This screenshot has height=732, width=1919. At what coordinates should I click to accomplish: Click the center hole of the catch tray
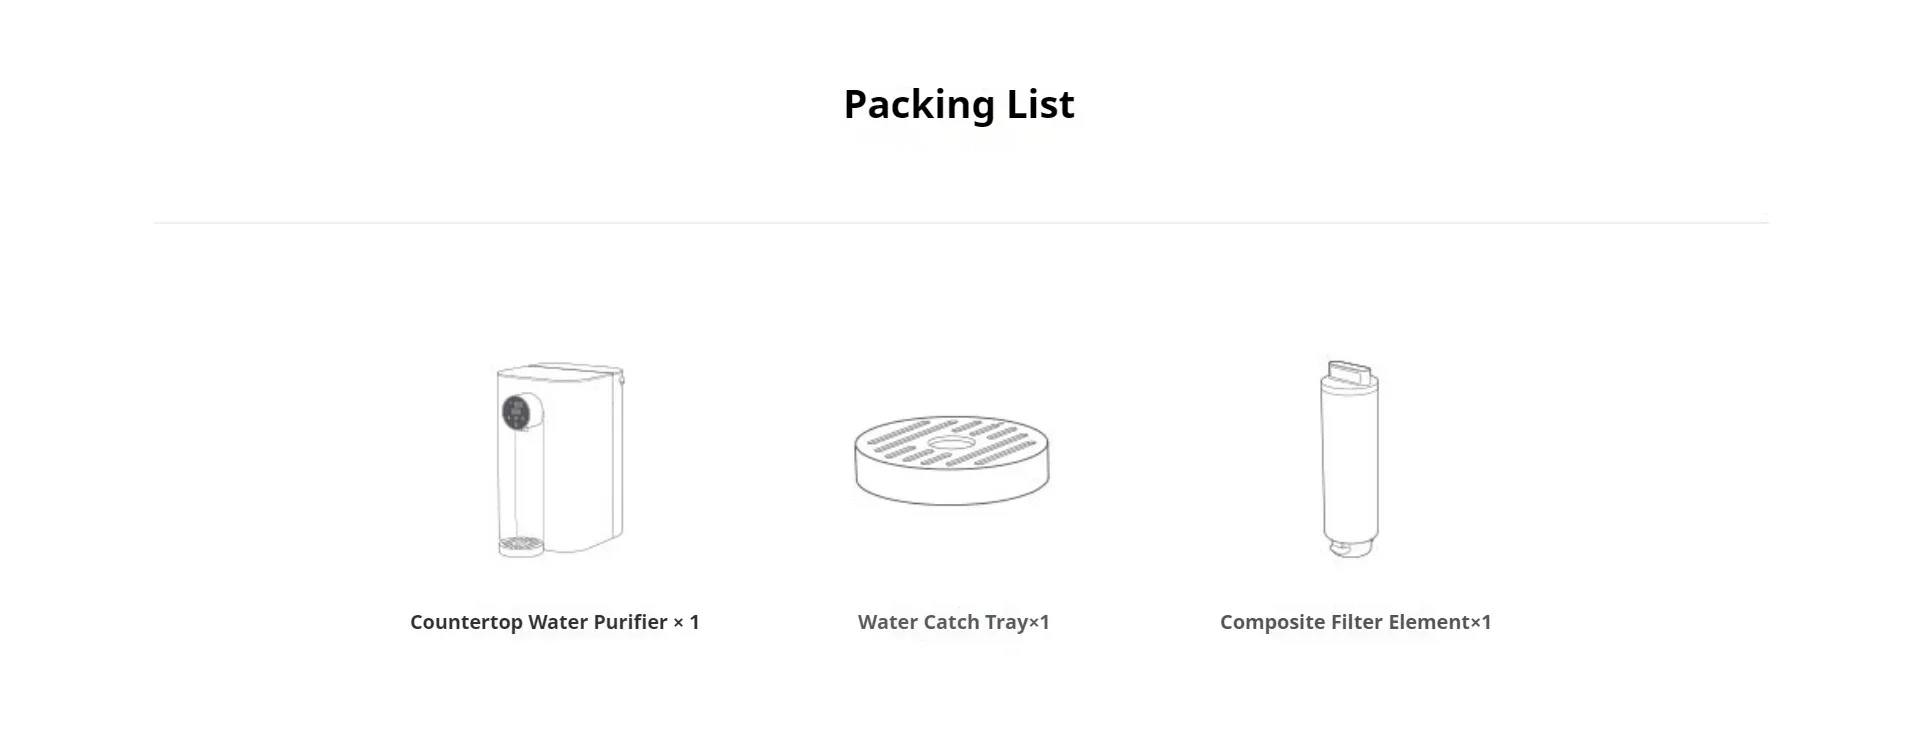pos(951,443)
